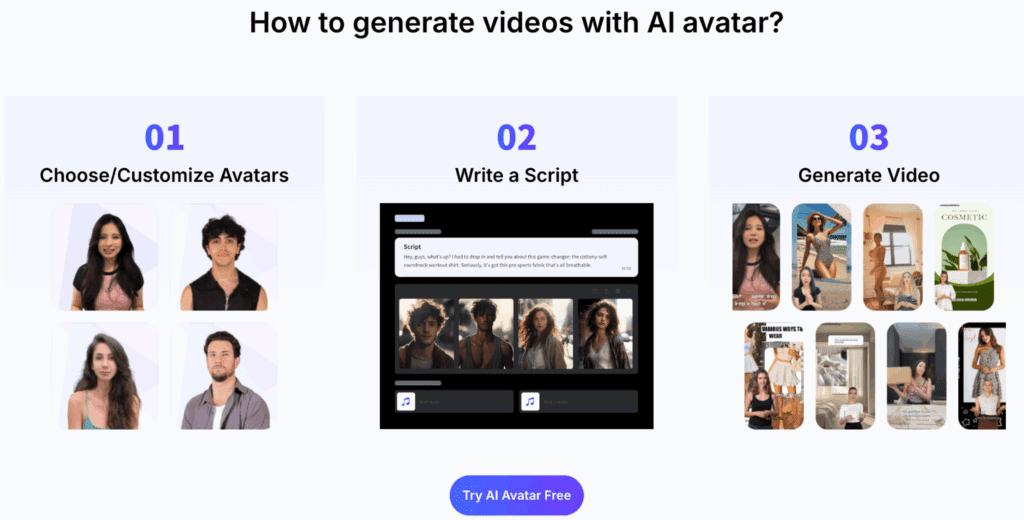Select the long-haired woman avatar in pink top
The height and width of the screenshot is (520, 1024).
(x=106, y=257)
